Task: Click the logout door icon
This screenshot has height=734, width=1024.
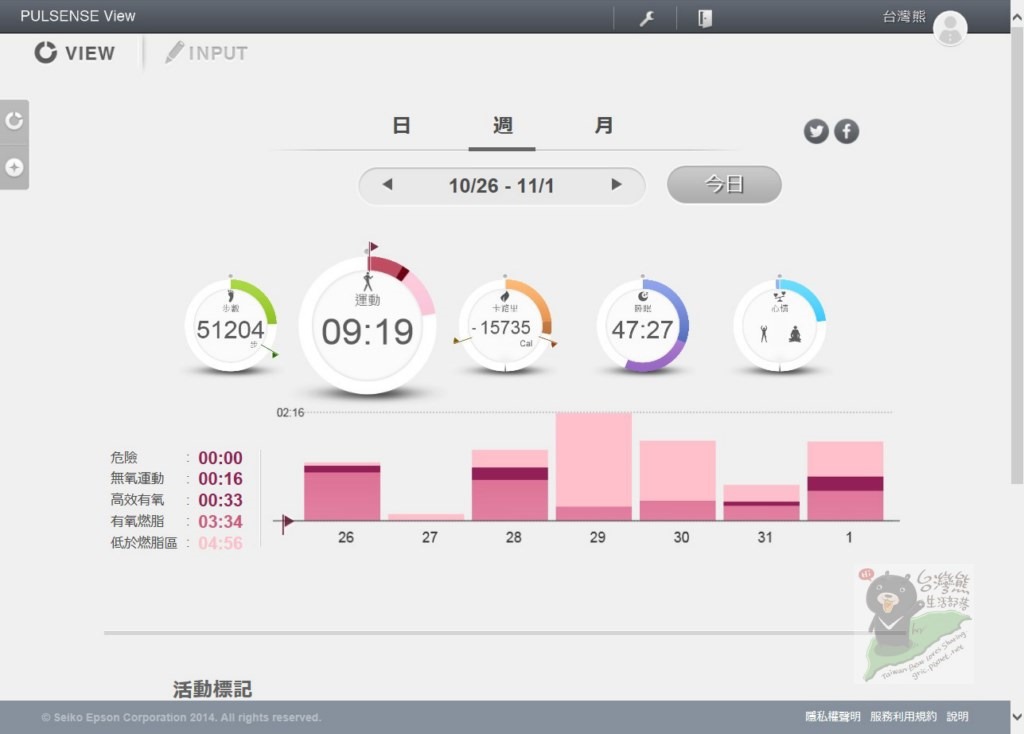Action: point(705,18)
